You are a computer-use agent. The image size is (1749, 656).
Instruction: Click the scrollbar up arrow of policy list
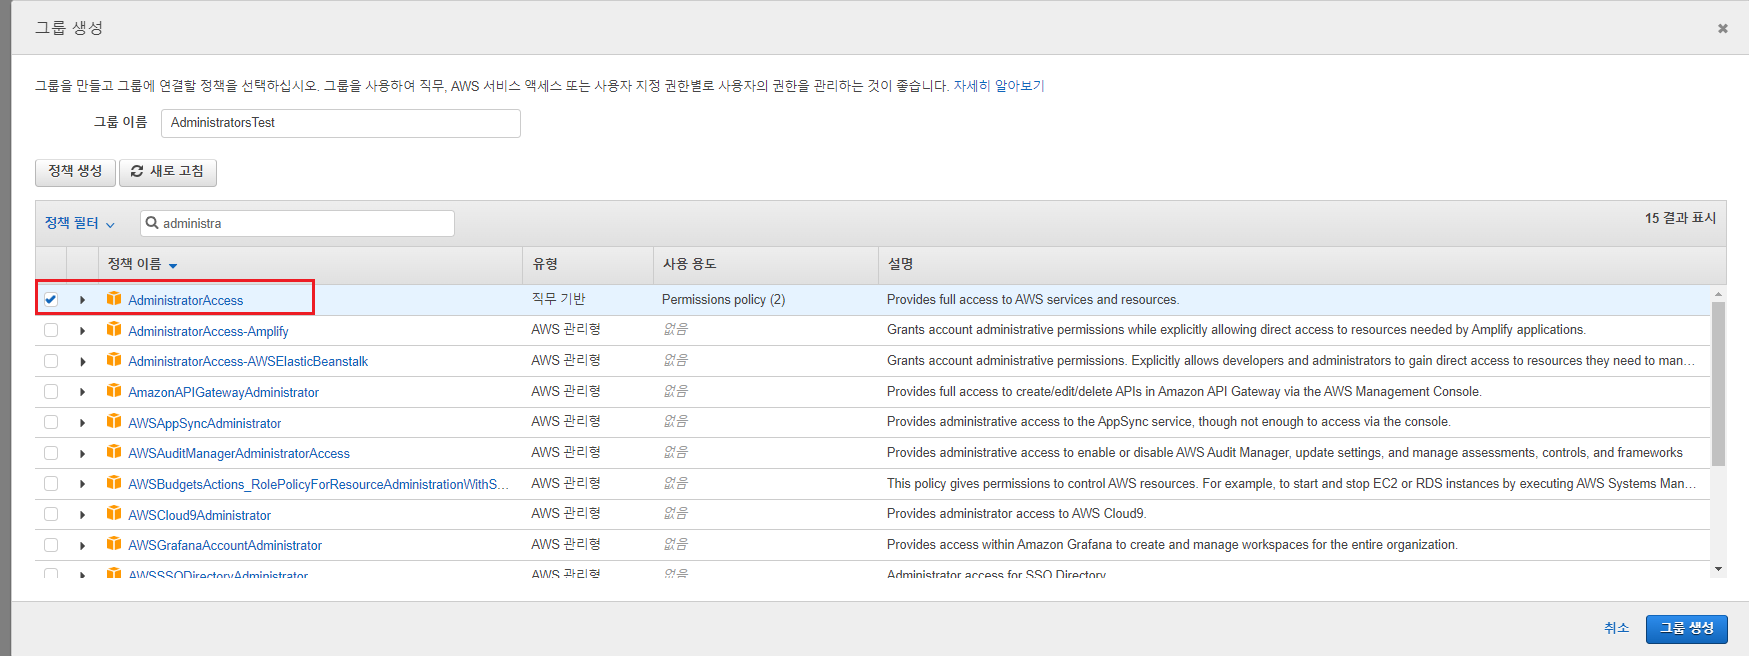1718,294
